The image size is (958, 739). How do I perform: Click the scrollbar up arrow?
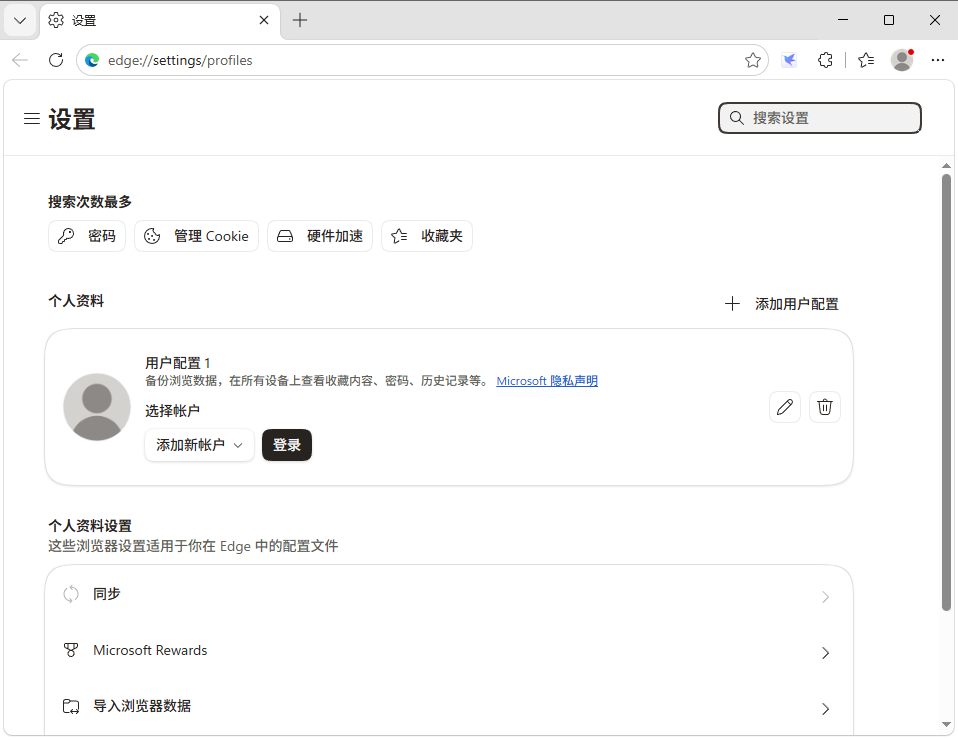click(946, 166)
